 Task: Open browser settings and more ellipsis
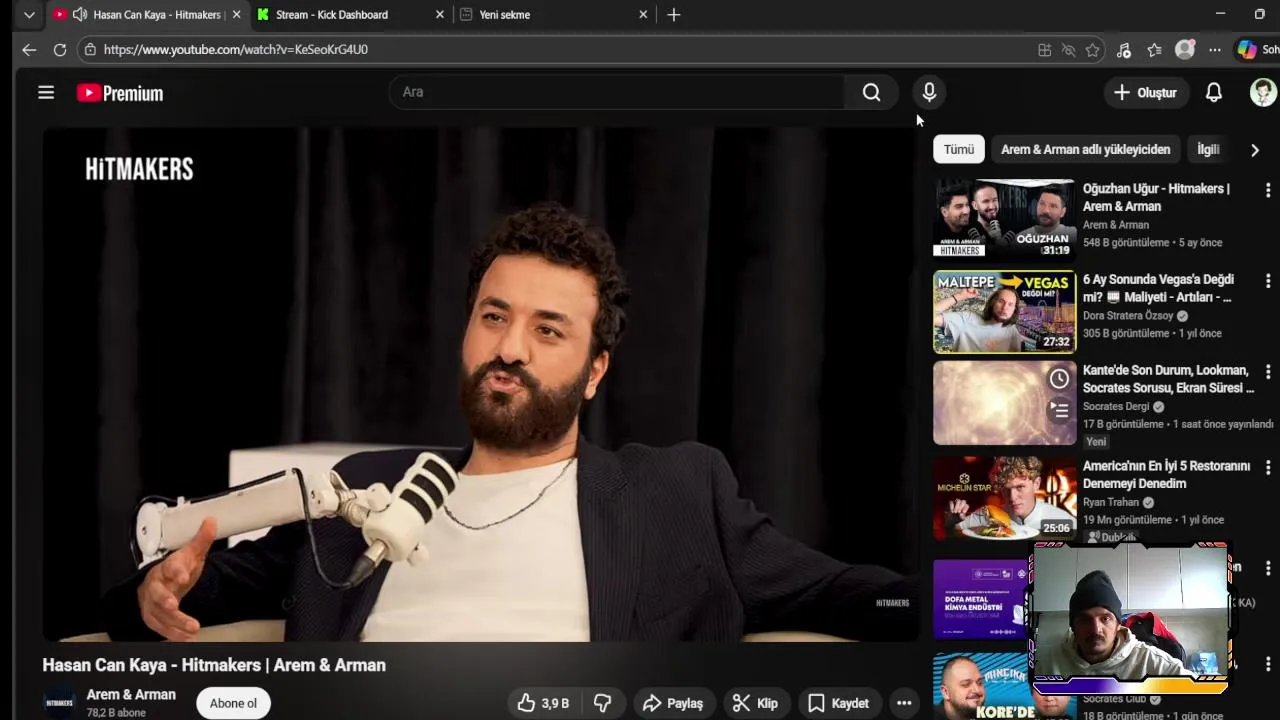click(1214, 50)
